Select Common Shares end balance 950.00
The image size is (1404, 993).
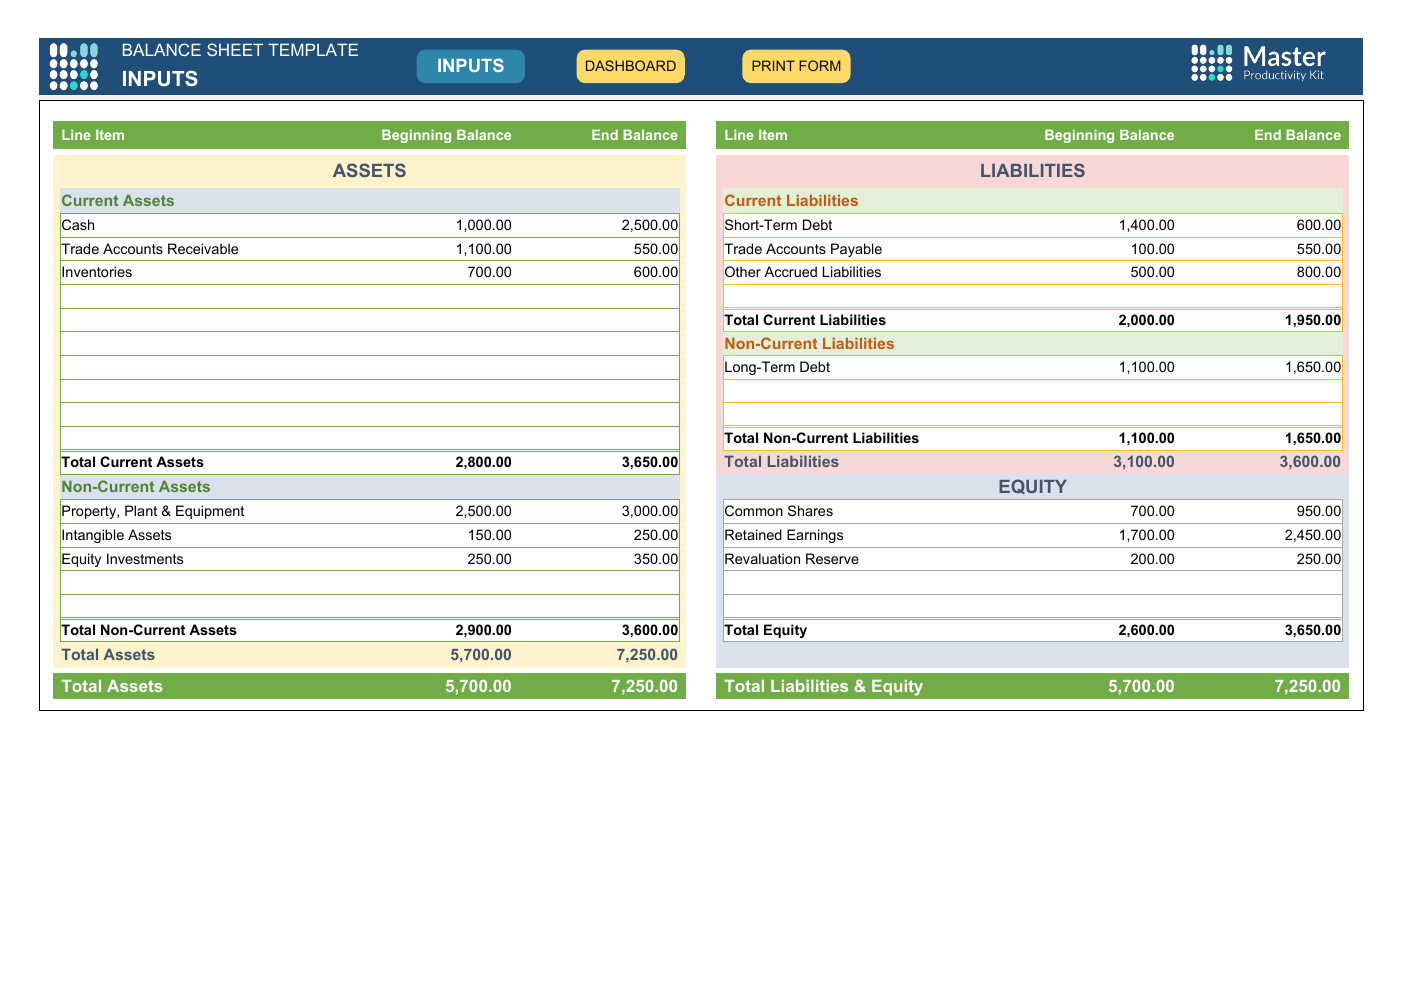1318,511
